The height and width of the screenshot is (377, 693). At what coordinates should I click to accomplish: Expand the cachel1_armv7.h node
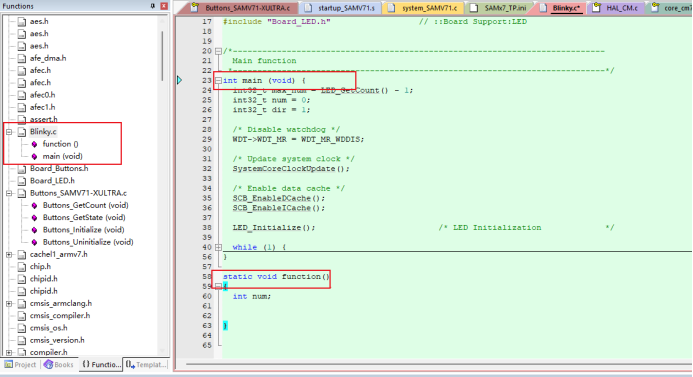tap(9, 255)
